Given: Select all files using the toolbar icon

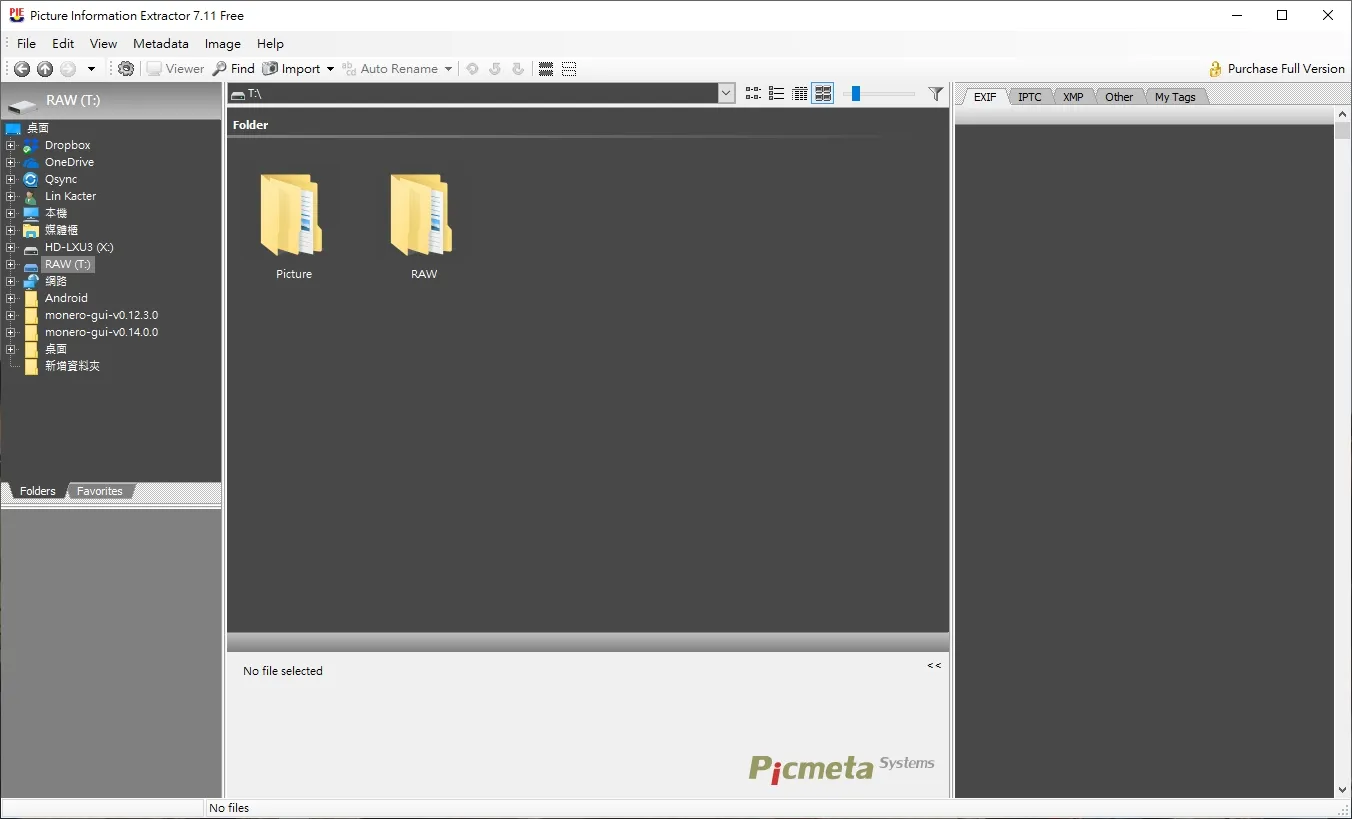Looking at the screenshot, I should click(x=546, y=69).
